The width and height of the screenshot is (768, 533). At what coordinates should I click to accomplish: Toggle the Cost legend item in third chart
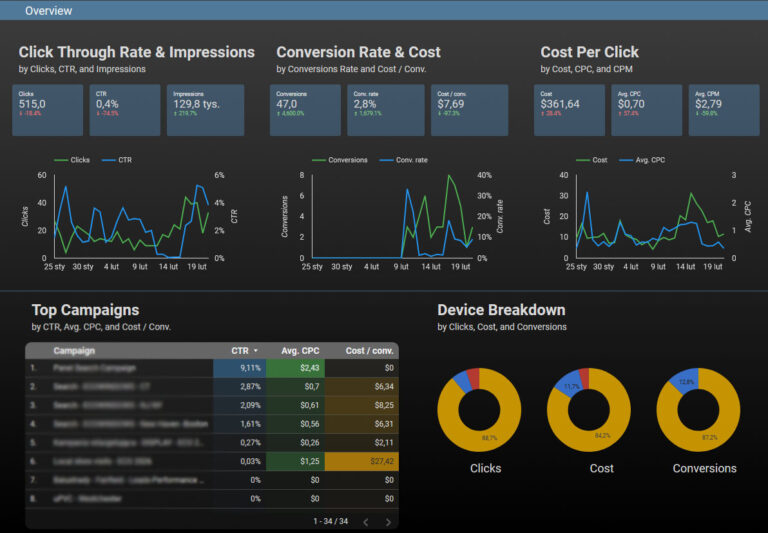click(592, 160)
